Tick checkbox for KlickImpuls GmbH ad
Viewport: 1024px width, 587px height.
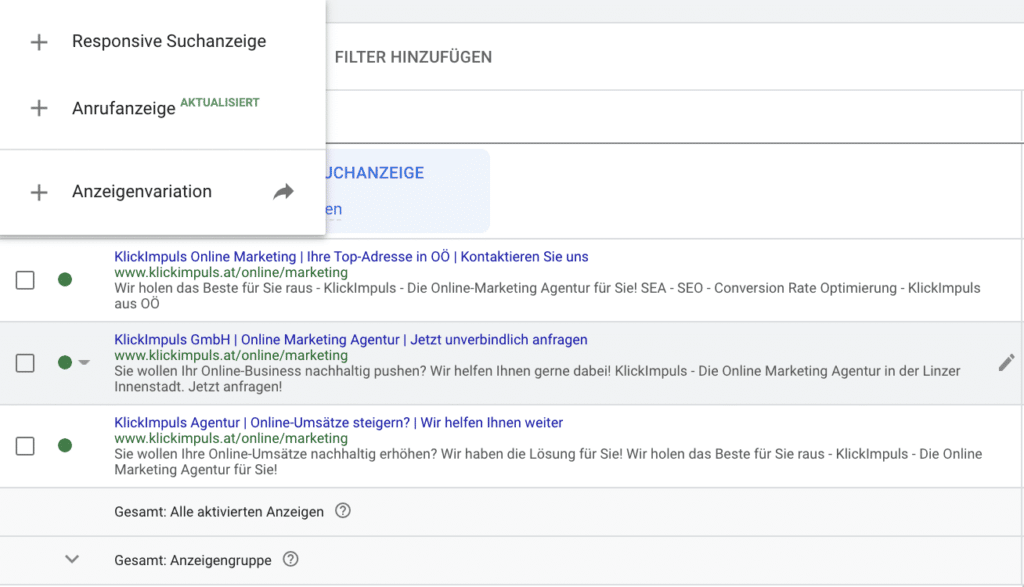click(25, 363)
